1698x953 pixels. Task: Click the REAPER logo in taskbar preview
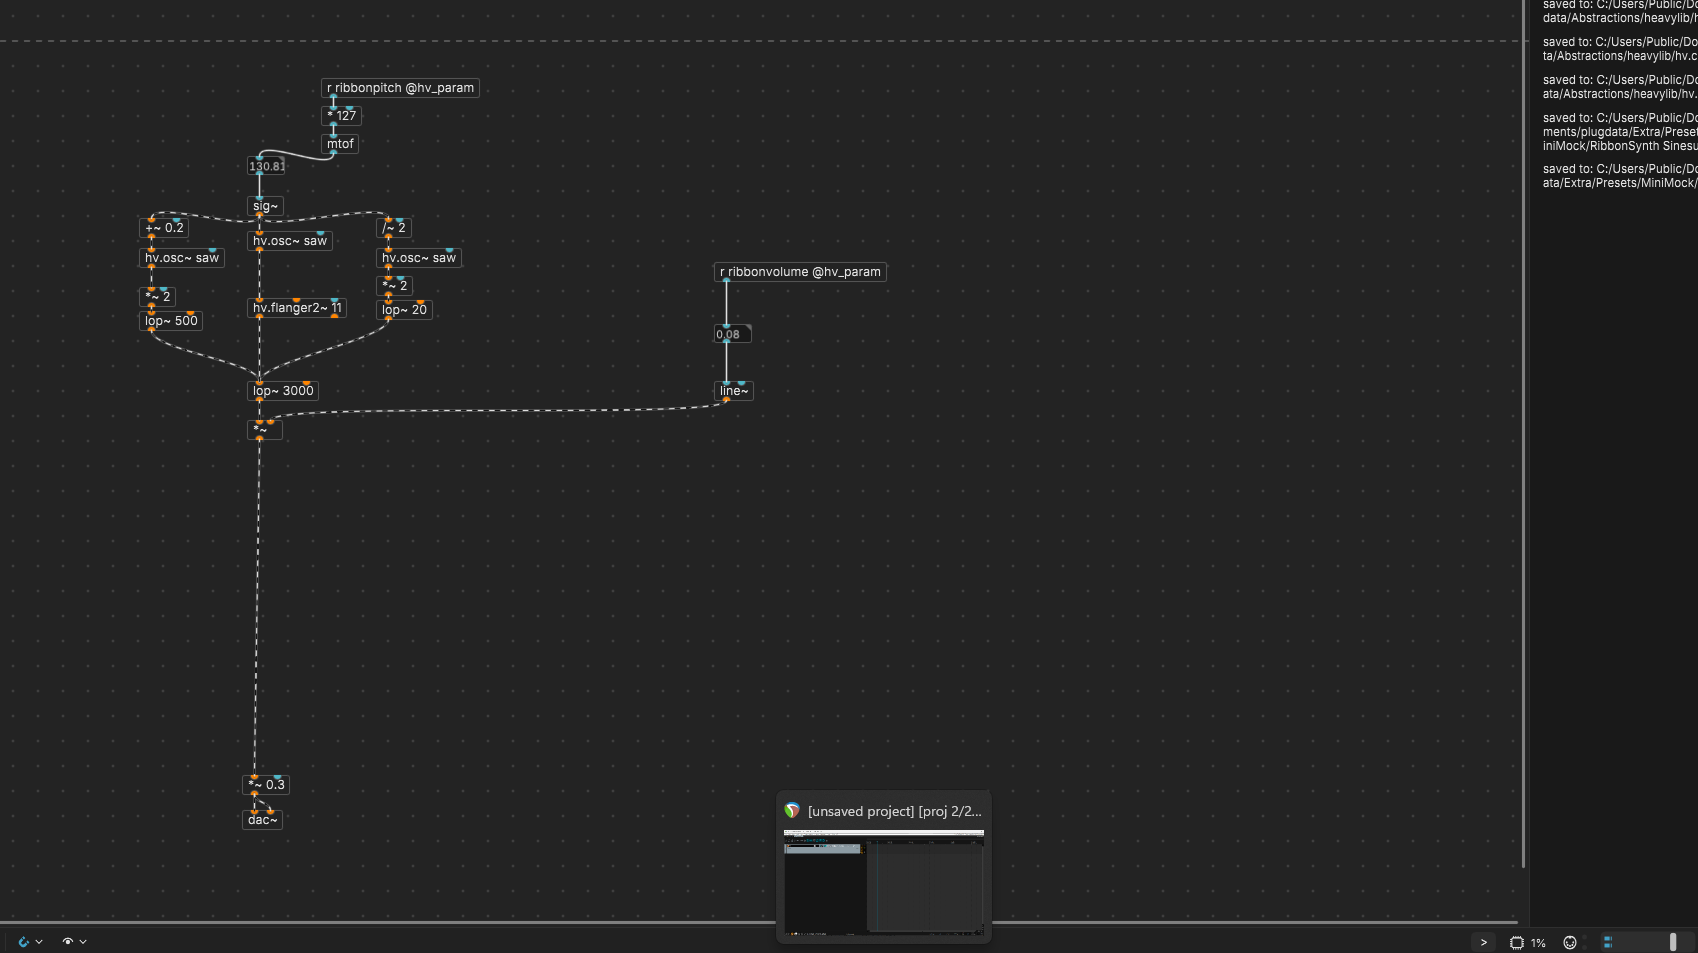pos(792,811)
